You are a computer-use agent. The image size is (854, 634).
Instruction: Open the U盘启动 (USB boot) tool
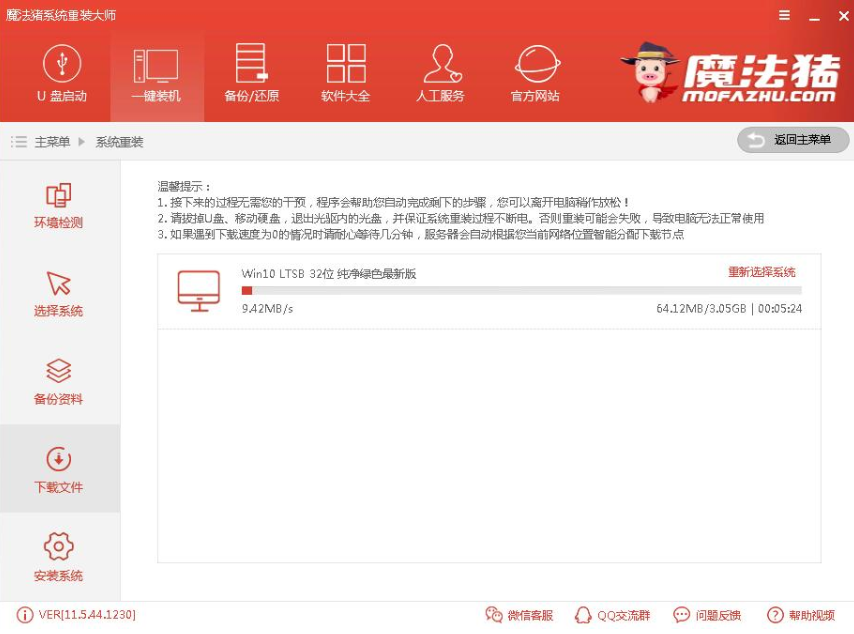60,75
